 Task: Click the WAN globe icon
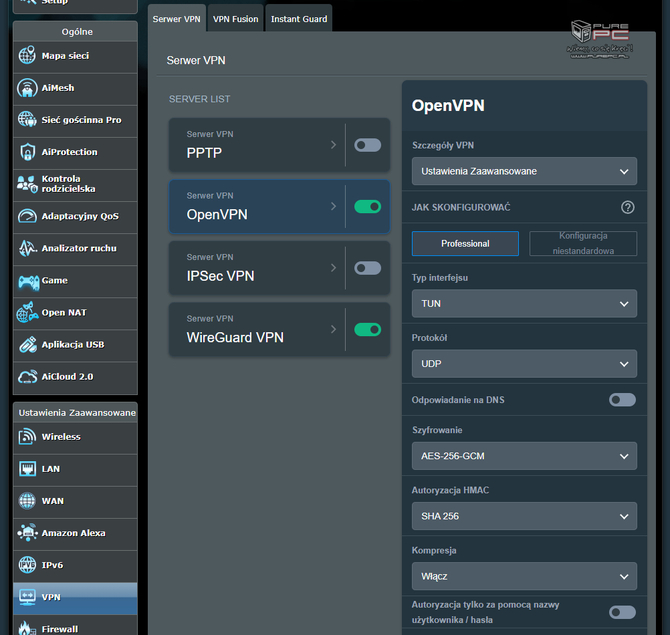(x=27, y=501)
